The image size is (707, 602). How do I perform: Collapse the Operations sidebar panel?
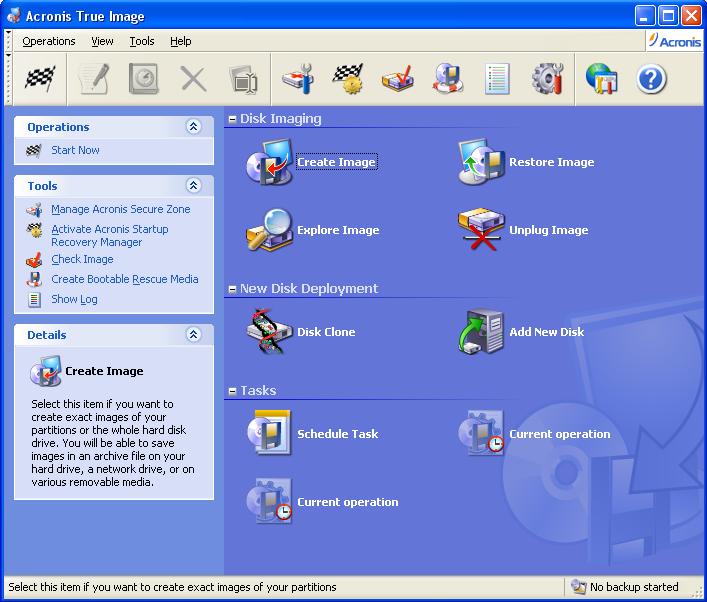(x=193, y=127)
